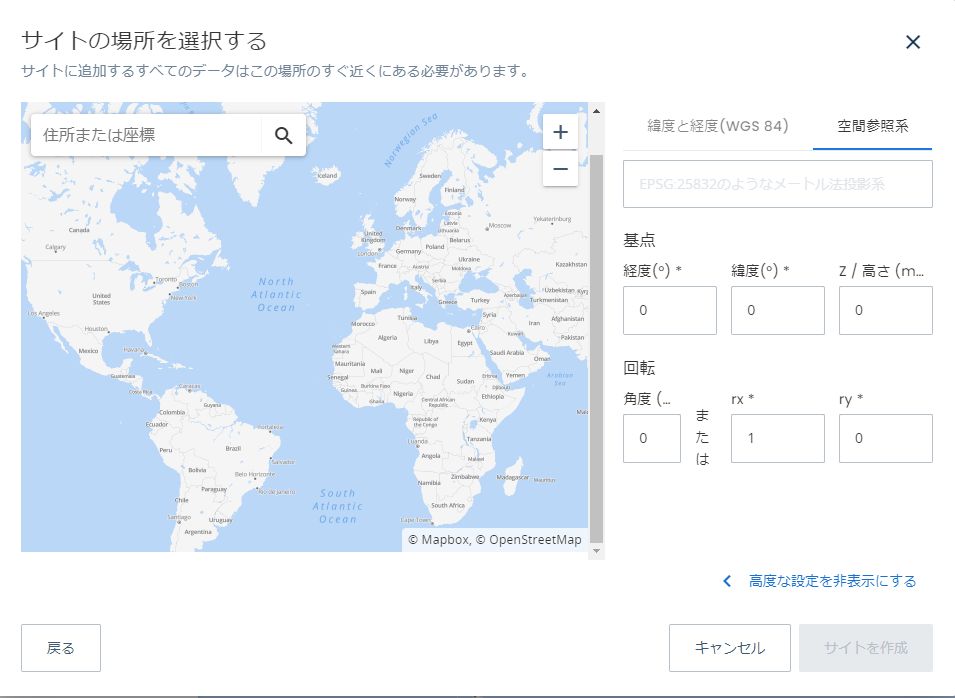This screenshot has height=698, width=955.
Task: Click the chevron beside 高度な設定を非表示にする
Action: coord(727,581)
